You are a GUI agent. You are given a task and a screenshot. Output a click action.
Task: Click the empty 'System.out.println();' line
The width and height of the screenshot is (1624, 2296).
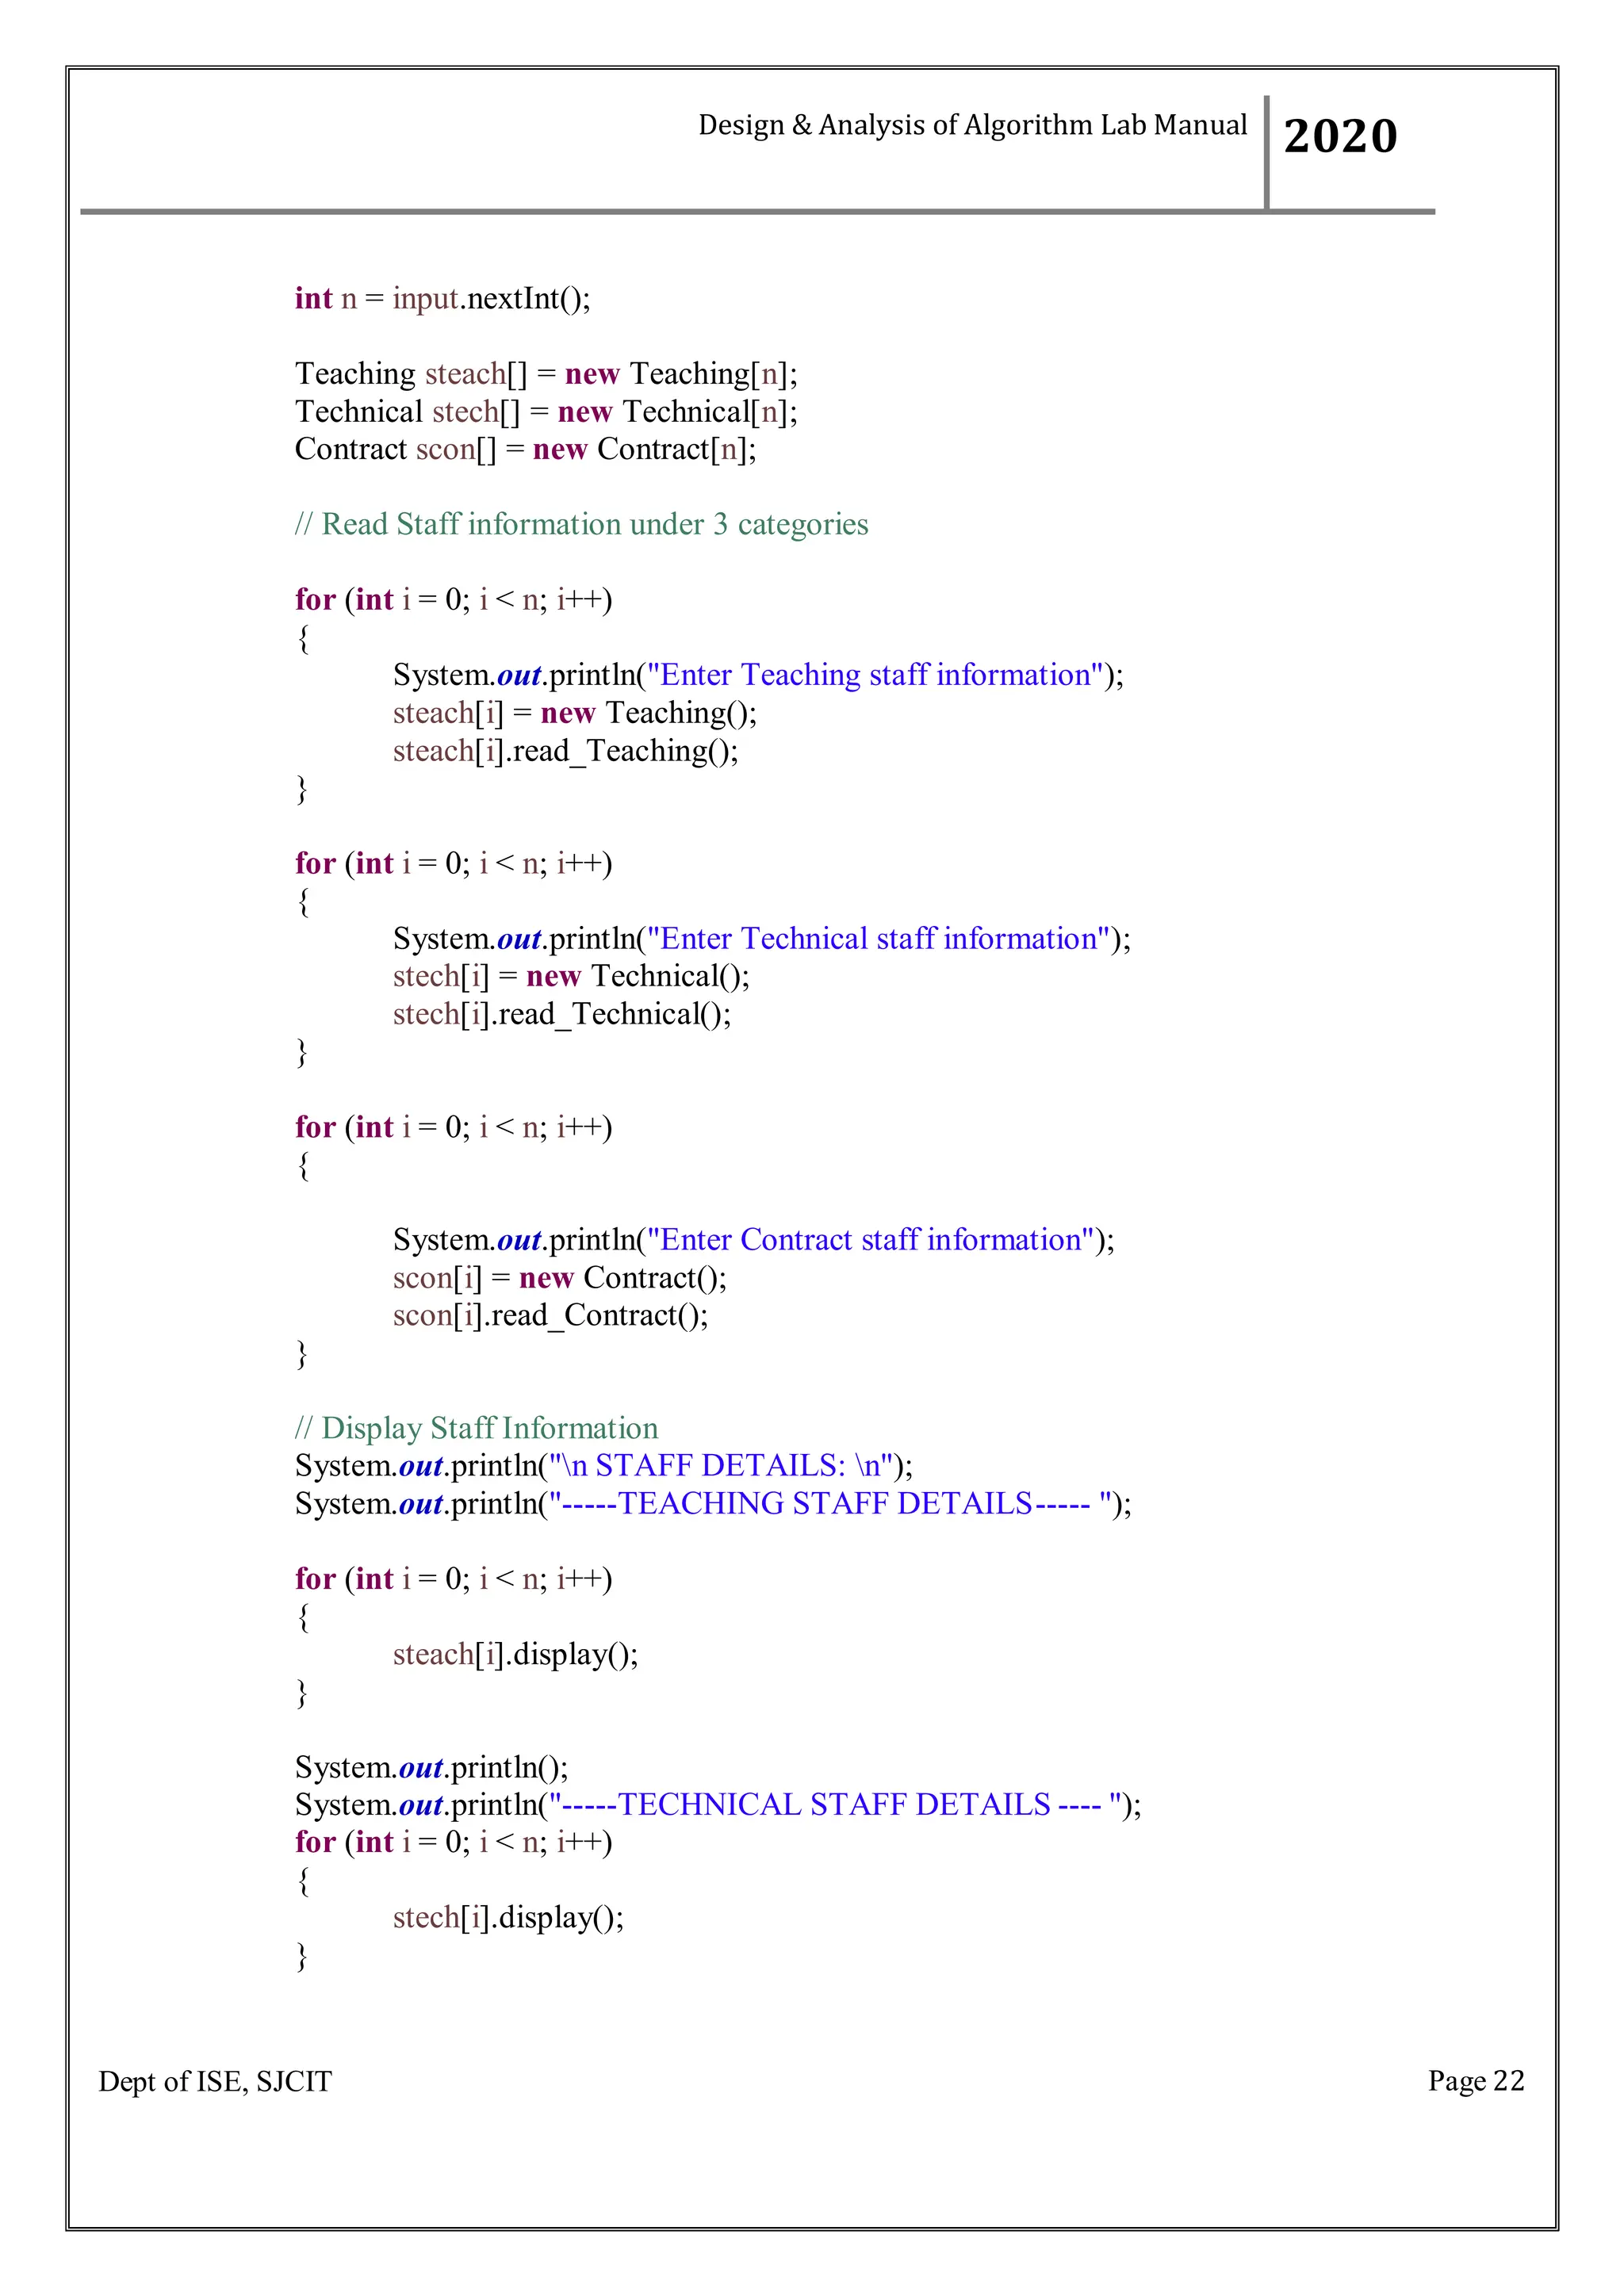432,1768
